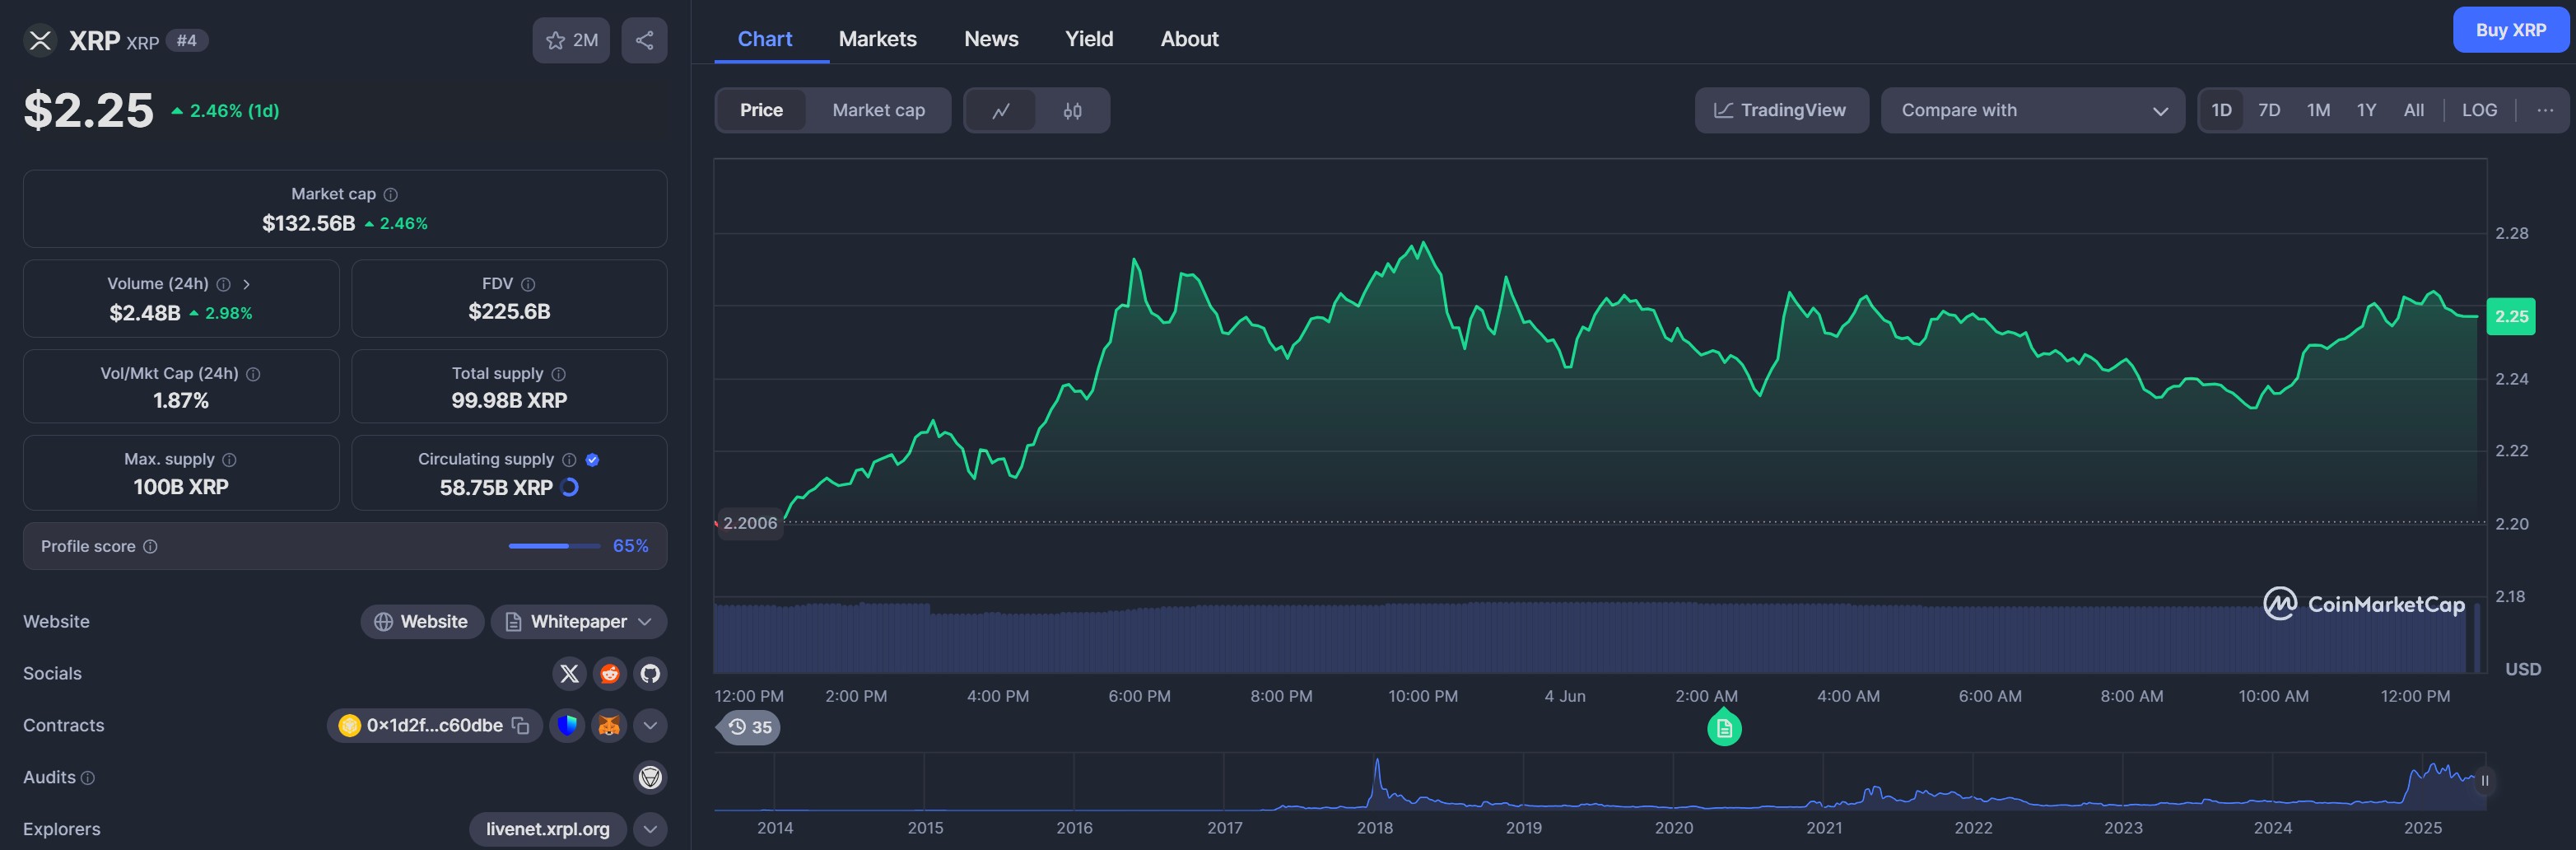Open XRP's GitHub social link
This screenshot has width=2576, height=850.
650,673
